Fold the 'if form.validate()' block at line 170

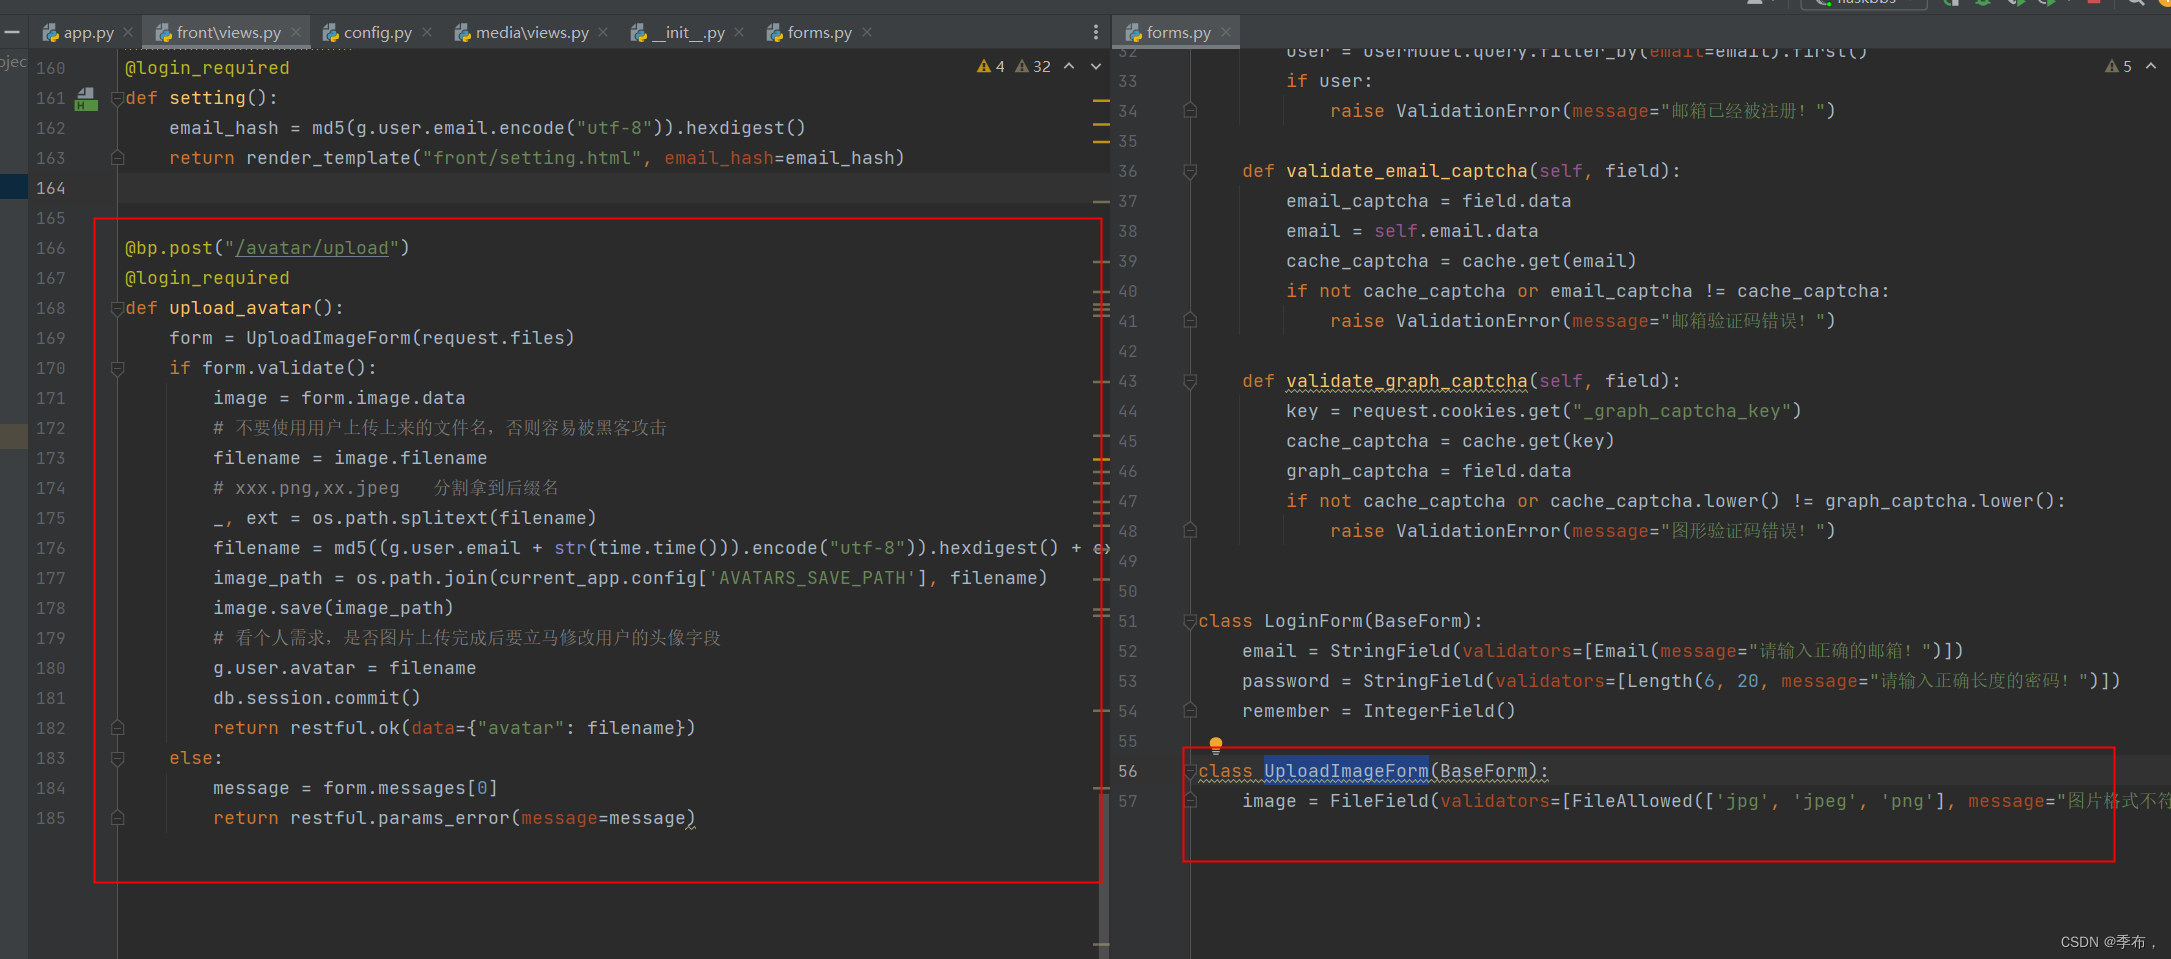117,368
